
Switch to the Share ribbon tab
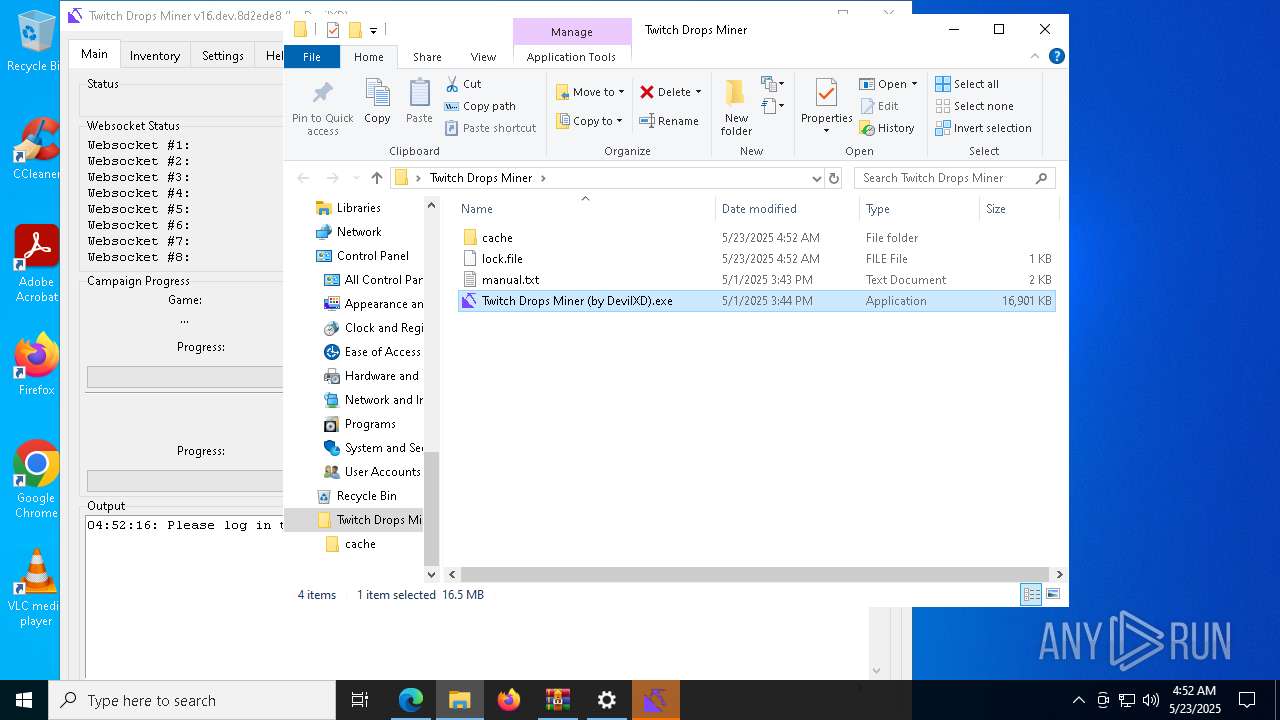[427, 57]
